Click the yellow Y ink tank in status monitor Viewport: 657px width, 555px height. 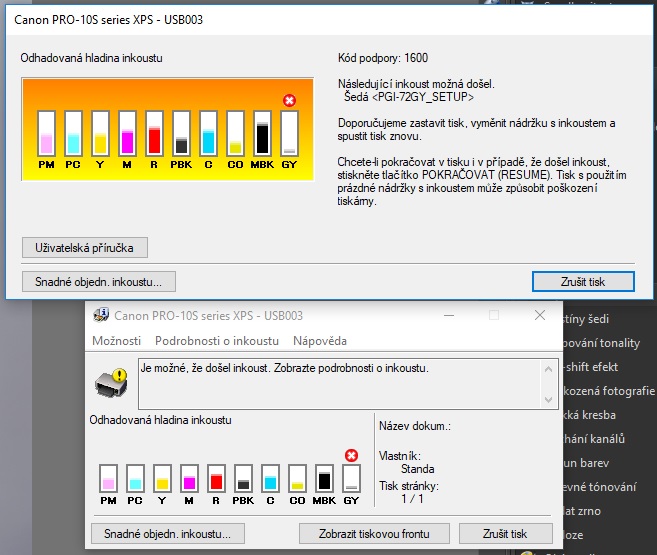click(162, 478)
